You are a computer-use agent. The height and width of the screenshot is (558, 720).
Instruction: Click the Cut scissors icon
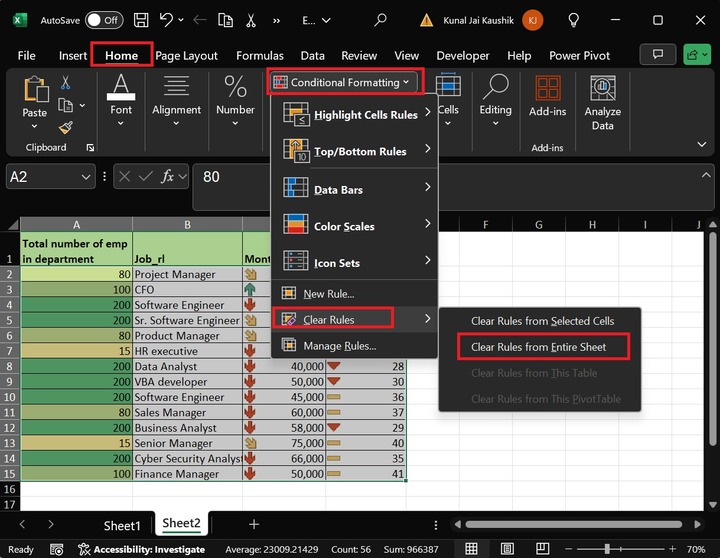tap(66, 83)
